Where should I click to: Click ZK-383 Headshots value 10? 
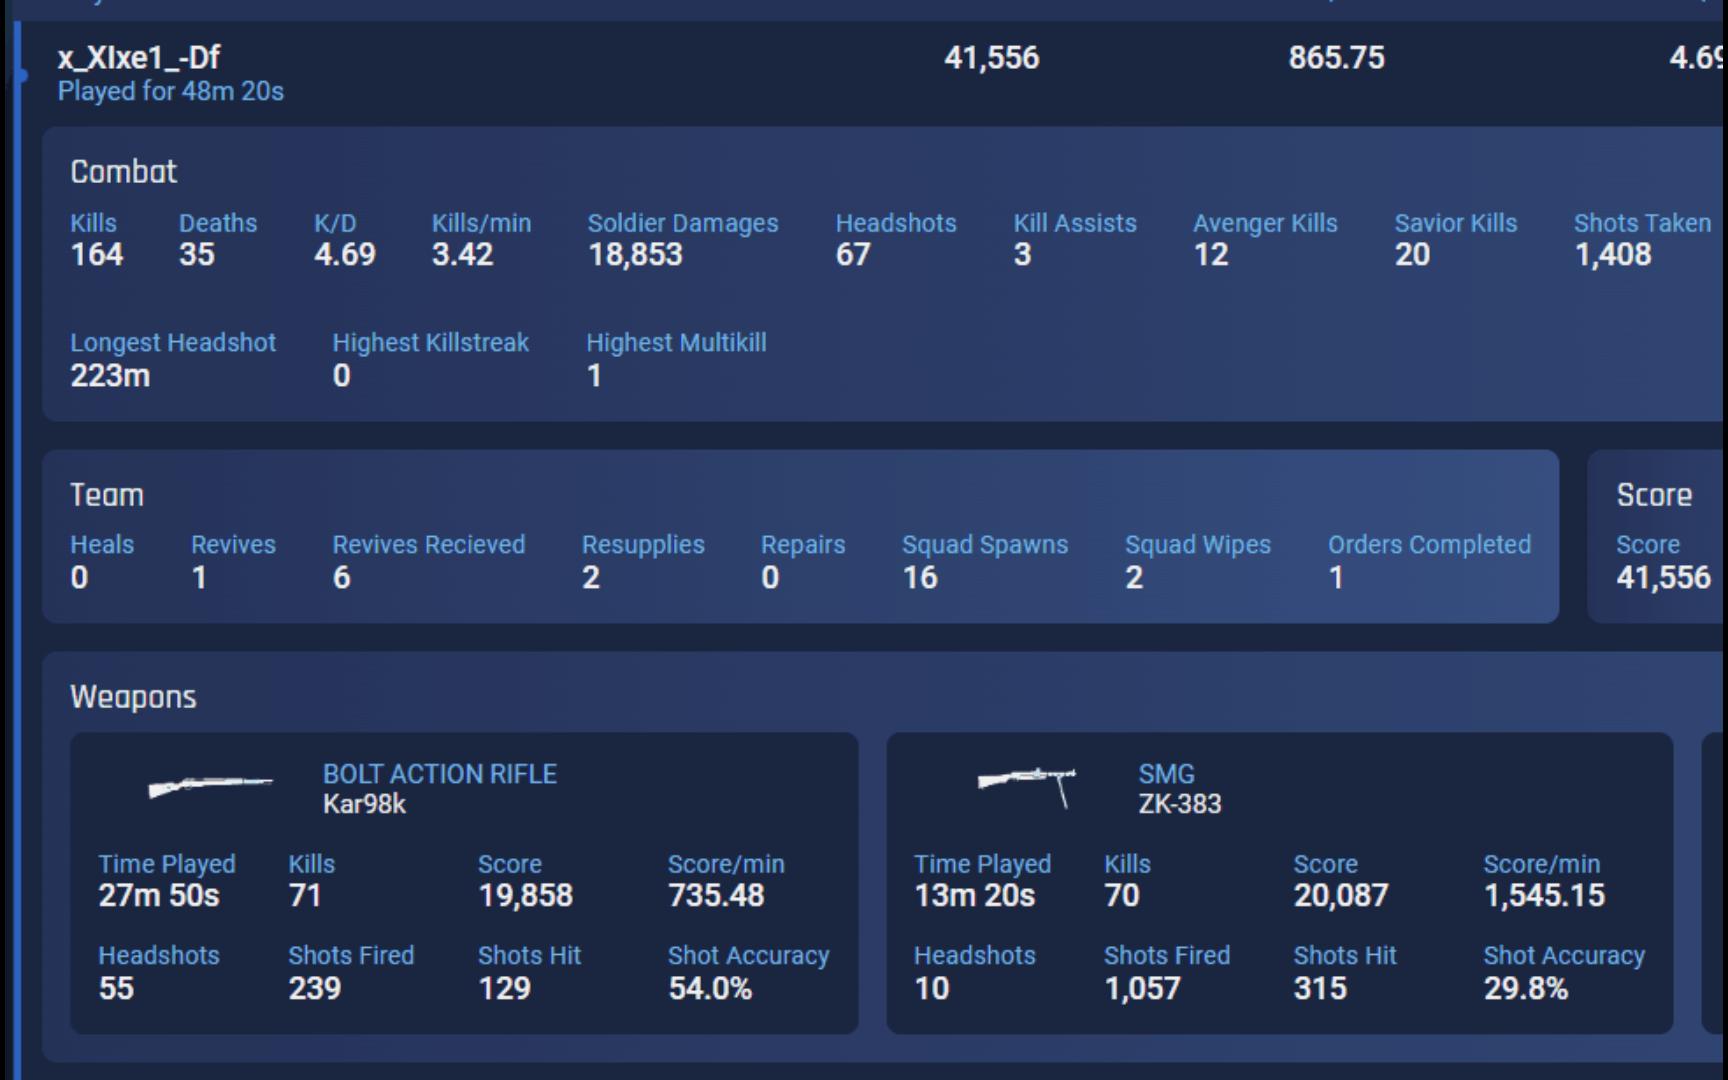pyautogui.click(x=931, y=989)
